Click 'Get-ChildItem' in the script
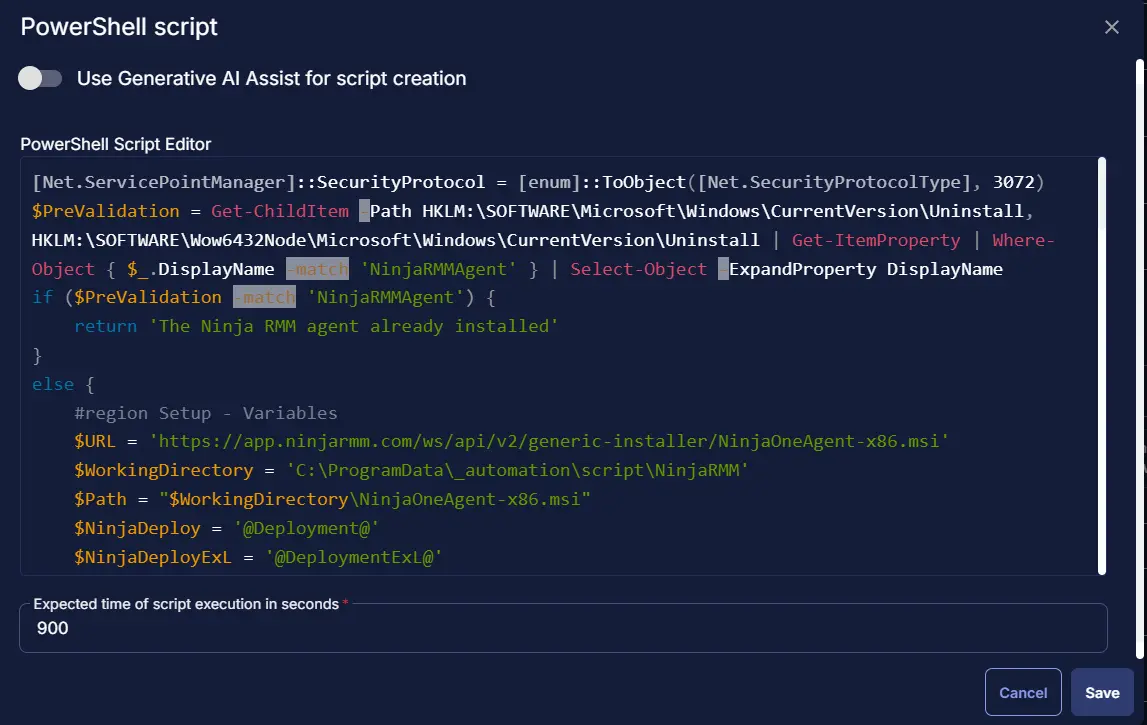Image resolution: width=1147 pixels, height=725 pixels. 280,211
